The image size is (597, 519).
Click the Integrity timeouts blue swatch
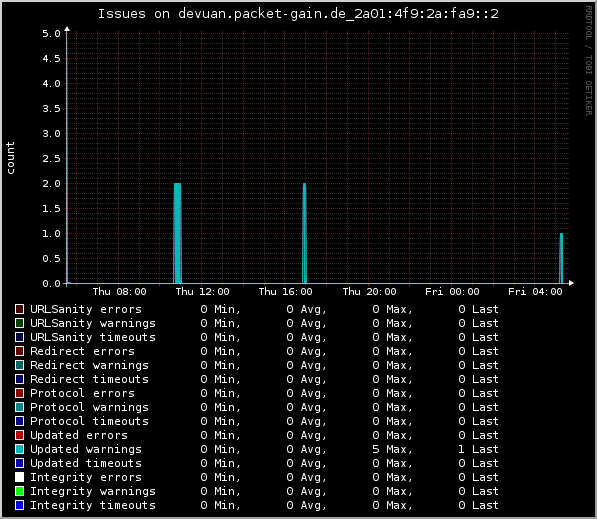[x=19, y=505]
